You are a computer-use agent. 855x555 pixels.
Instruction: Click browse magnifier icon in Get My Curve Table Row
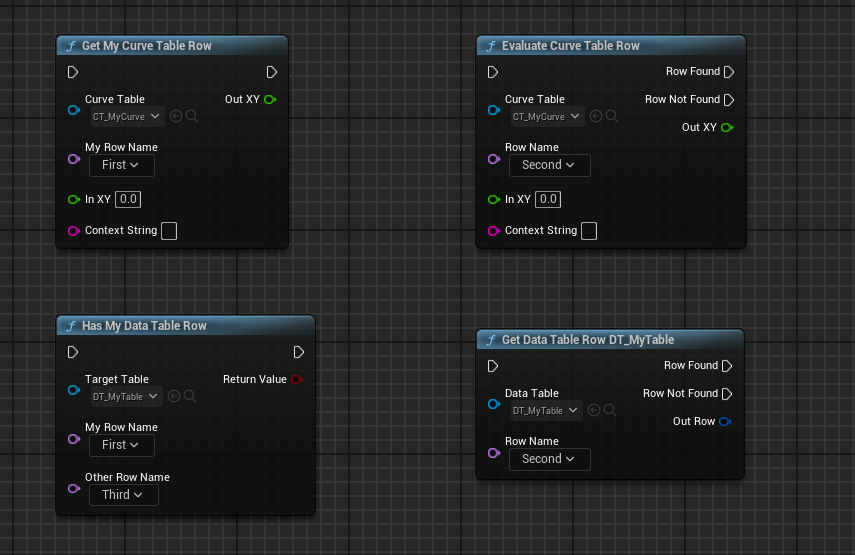pyautogui.click(x=191, y=116)
